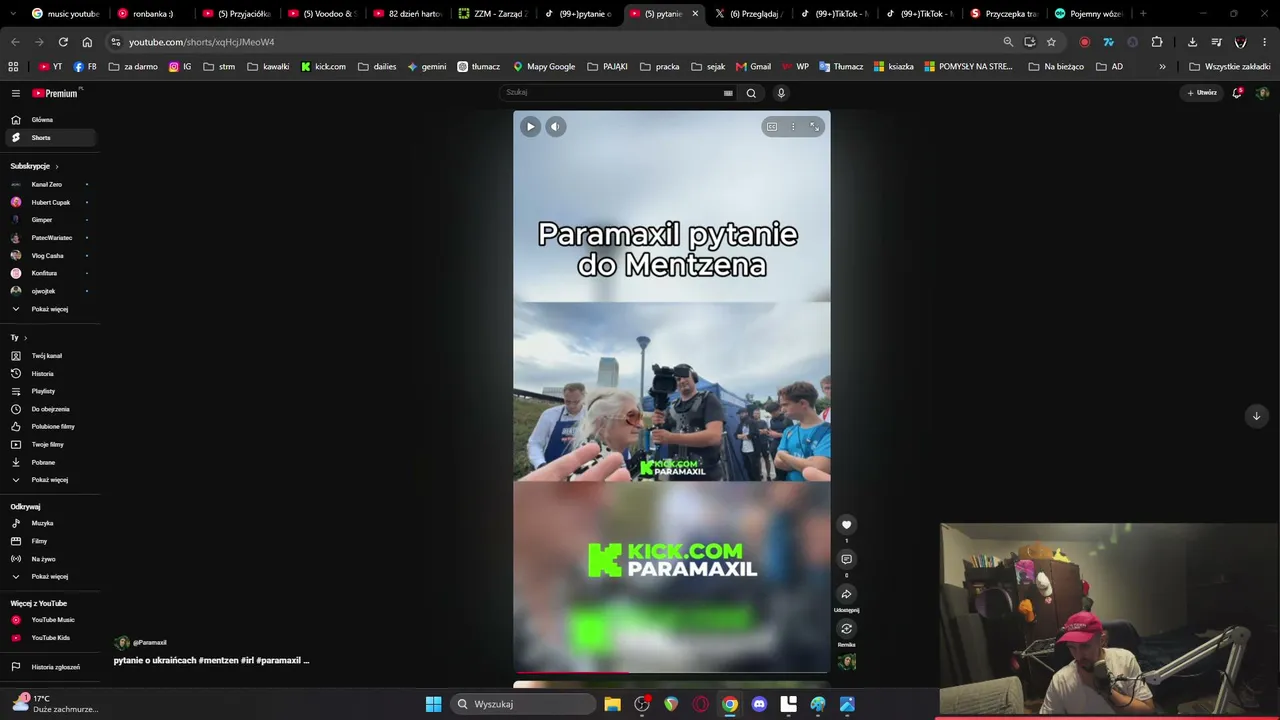
Task: Close the active pytanie Shorts tab
Action: [695, 14]
